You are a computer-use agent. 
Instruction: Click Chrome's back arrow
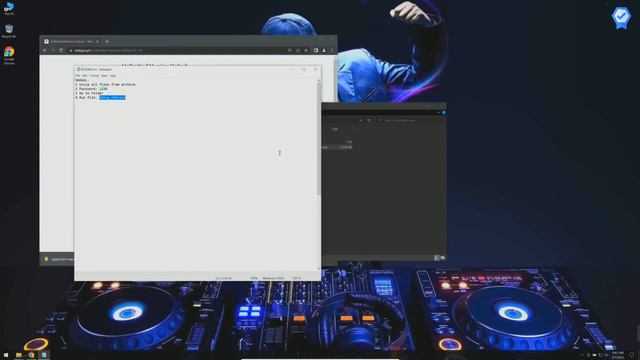pyautogui.click(x=45, y=51)
